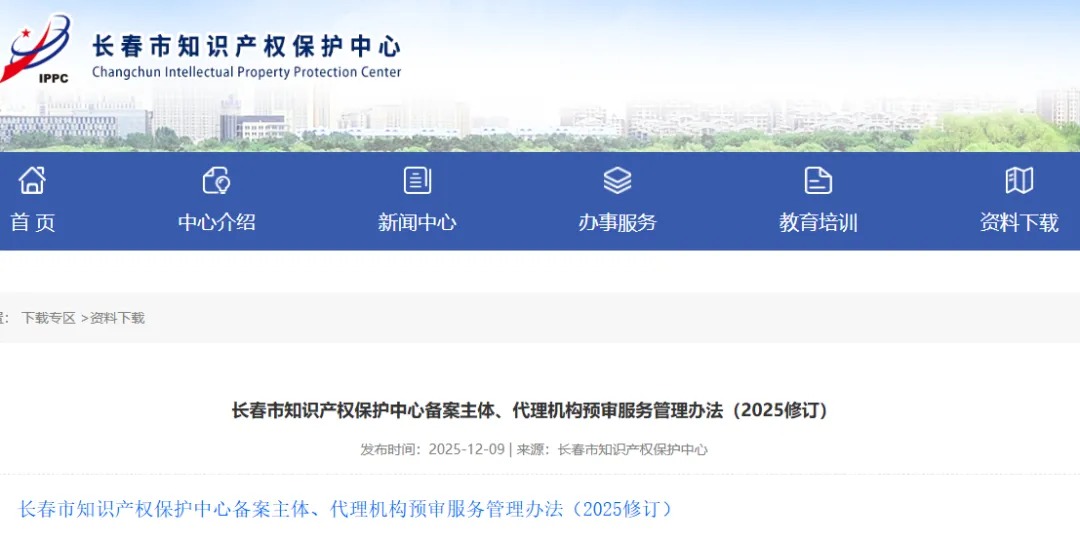Select the 资料下载 label in navigation bar
Viewport: 1080px width, 542px height.
click(x=1018, y=223)
